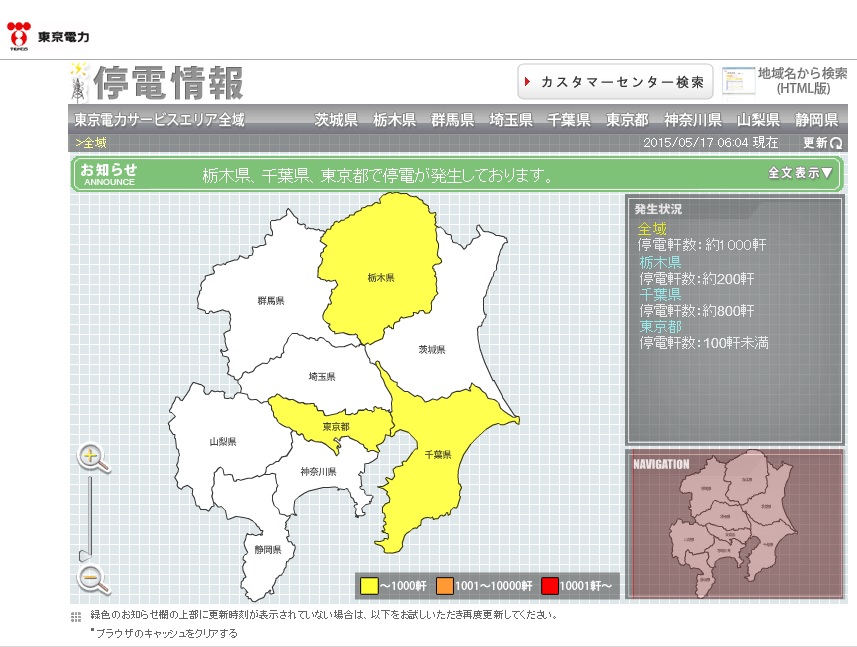Select 茨城県 in the prefecture menu
Screen dimensions: 857x647
[336, 119]
